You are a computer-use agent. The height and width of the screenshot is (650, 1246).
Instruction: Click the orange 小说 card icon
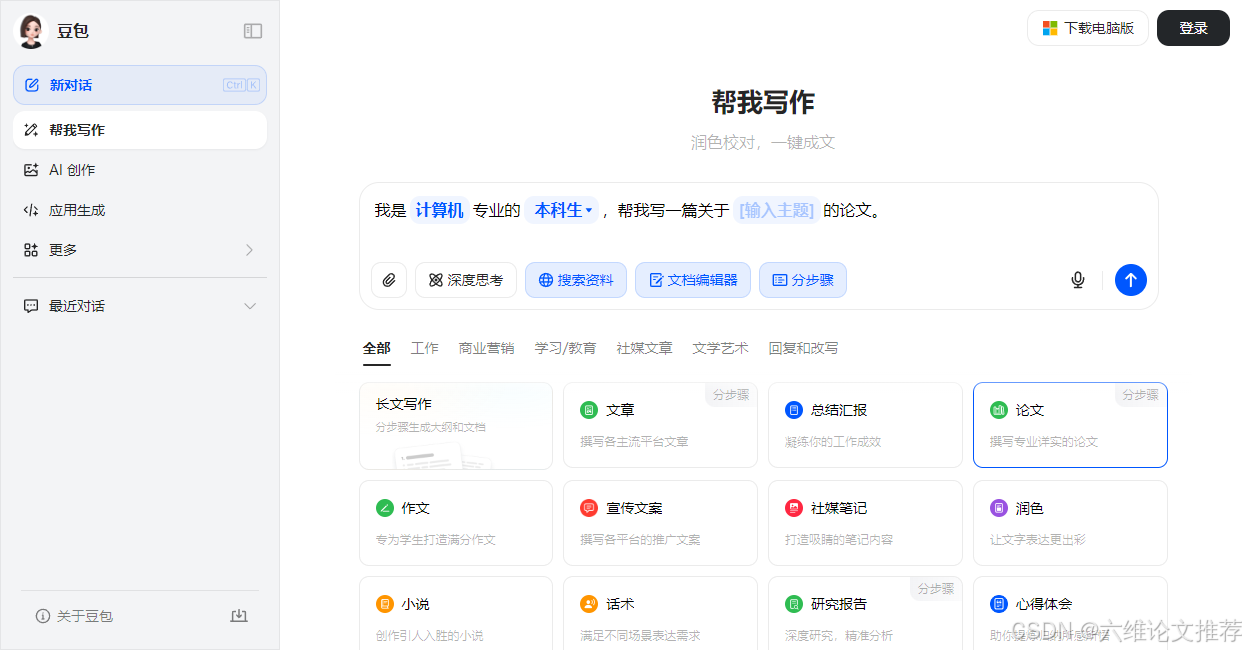[x=385, y=604]
